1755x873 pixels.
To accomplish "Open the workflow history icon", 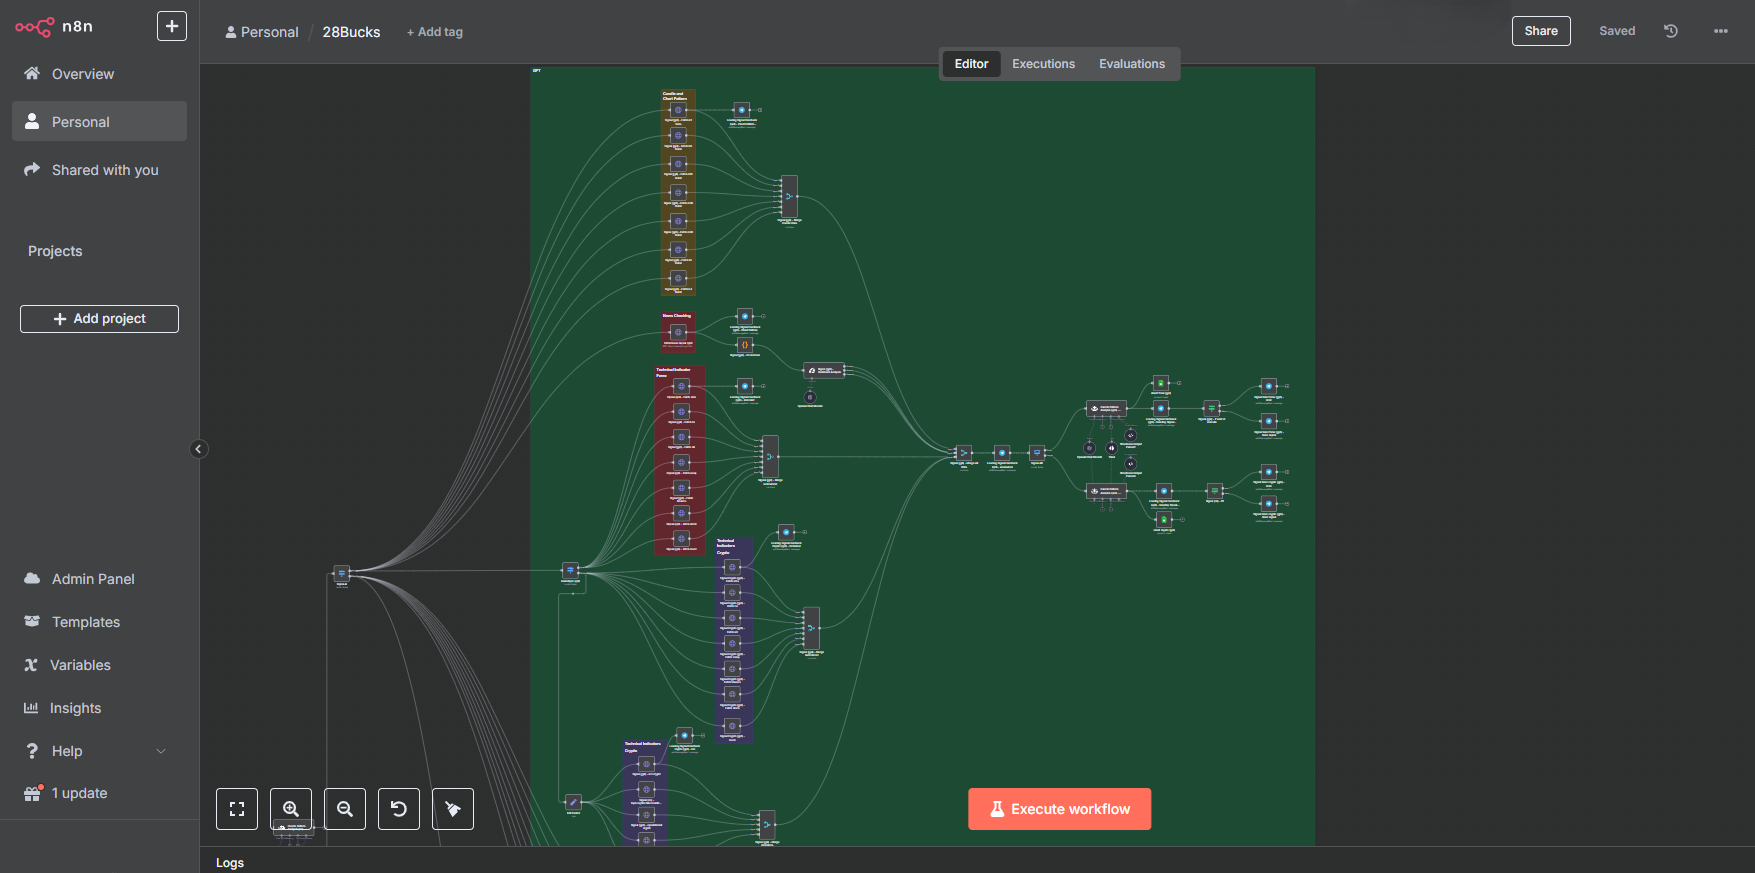I will pyautogui.click(x=1670, y=31).
